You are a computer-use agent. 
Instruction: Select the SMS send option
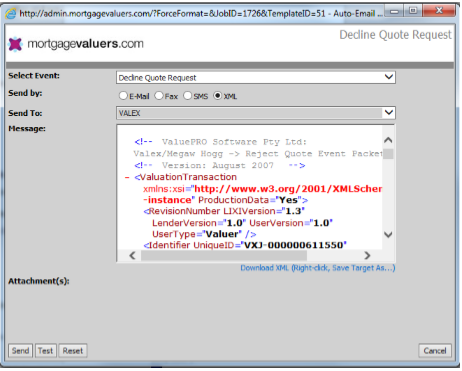coord(188,96)
